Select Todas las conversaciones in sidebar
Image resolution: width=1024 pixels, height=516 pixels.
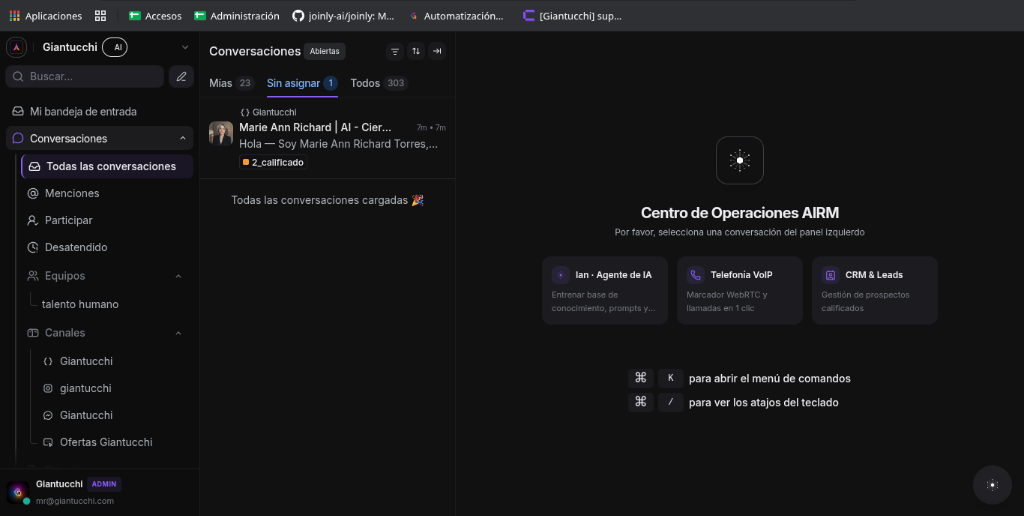click(108, 167)
